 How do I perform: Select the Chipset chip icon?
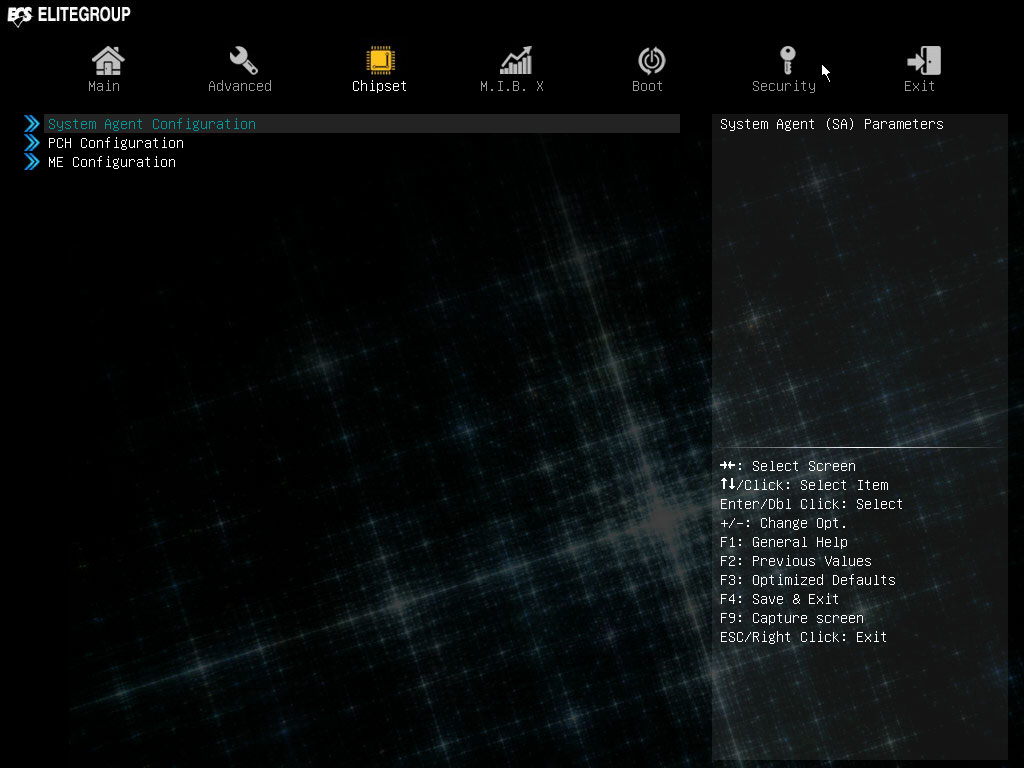point(380,61)
